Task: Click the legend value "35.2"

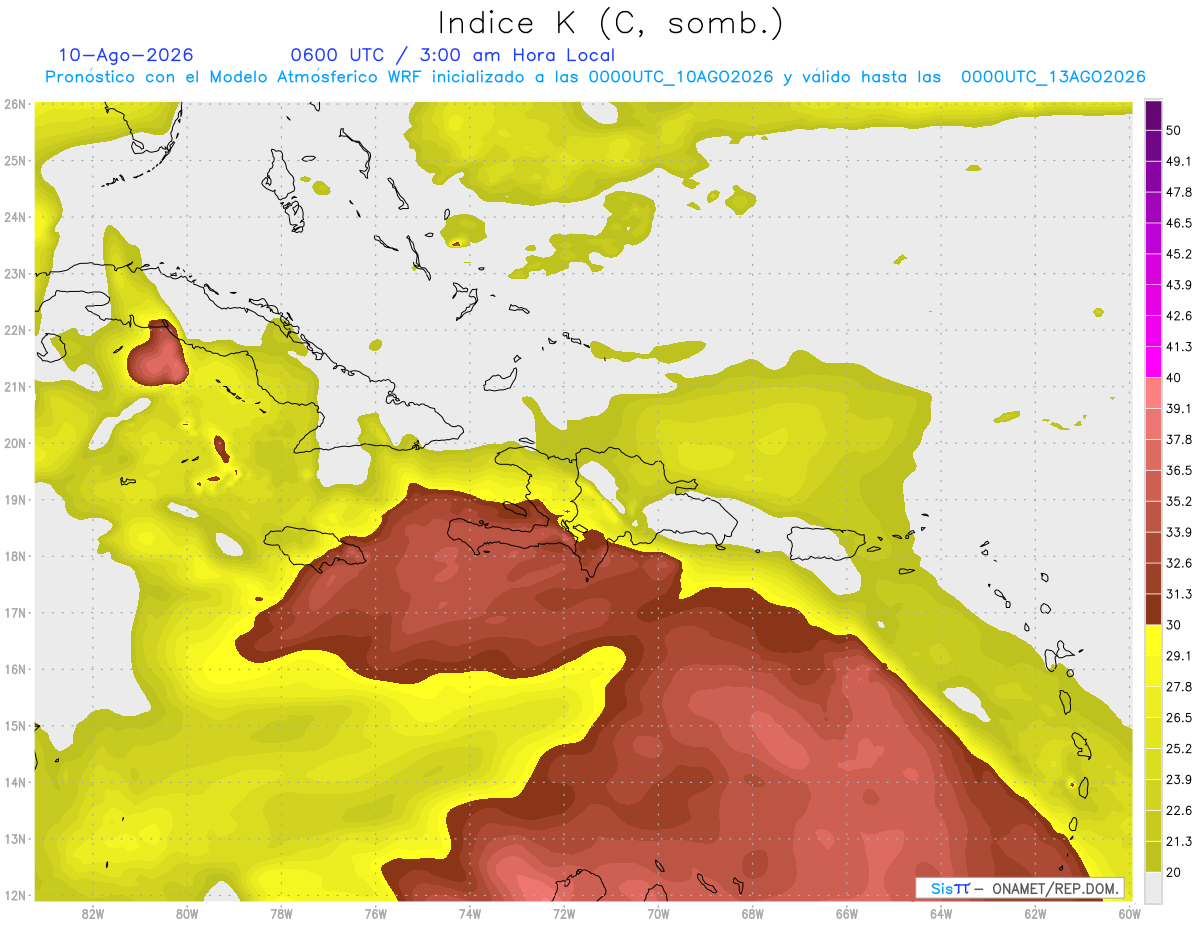Action: coord(1180,501)
